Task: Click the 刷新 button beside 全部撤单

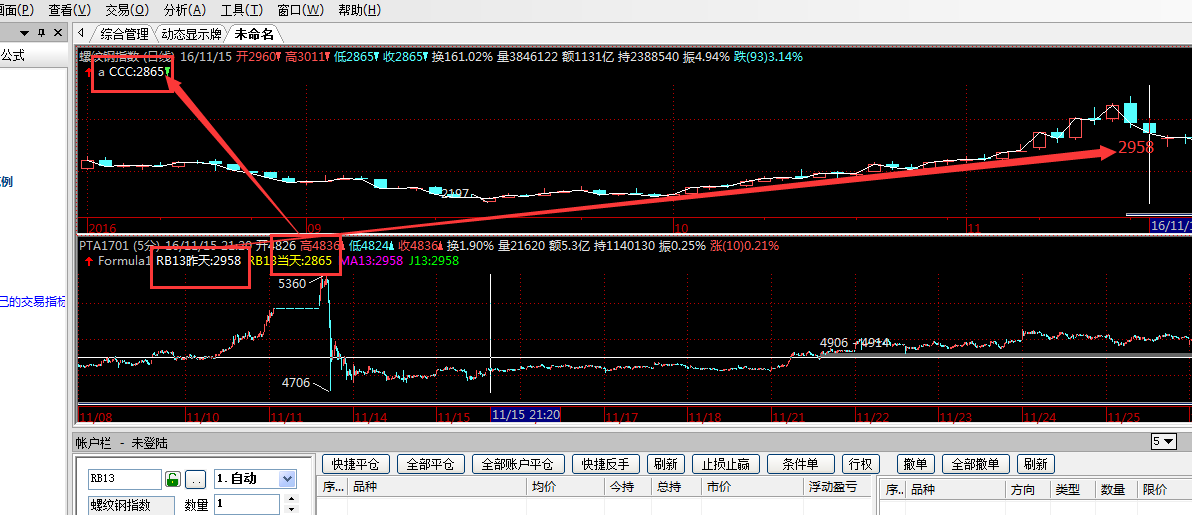Action: pyautogui.click(x=1035, y=464)
